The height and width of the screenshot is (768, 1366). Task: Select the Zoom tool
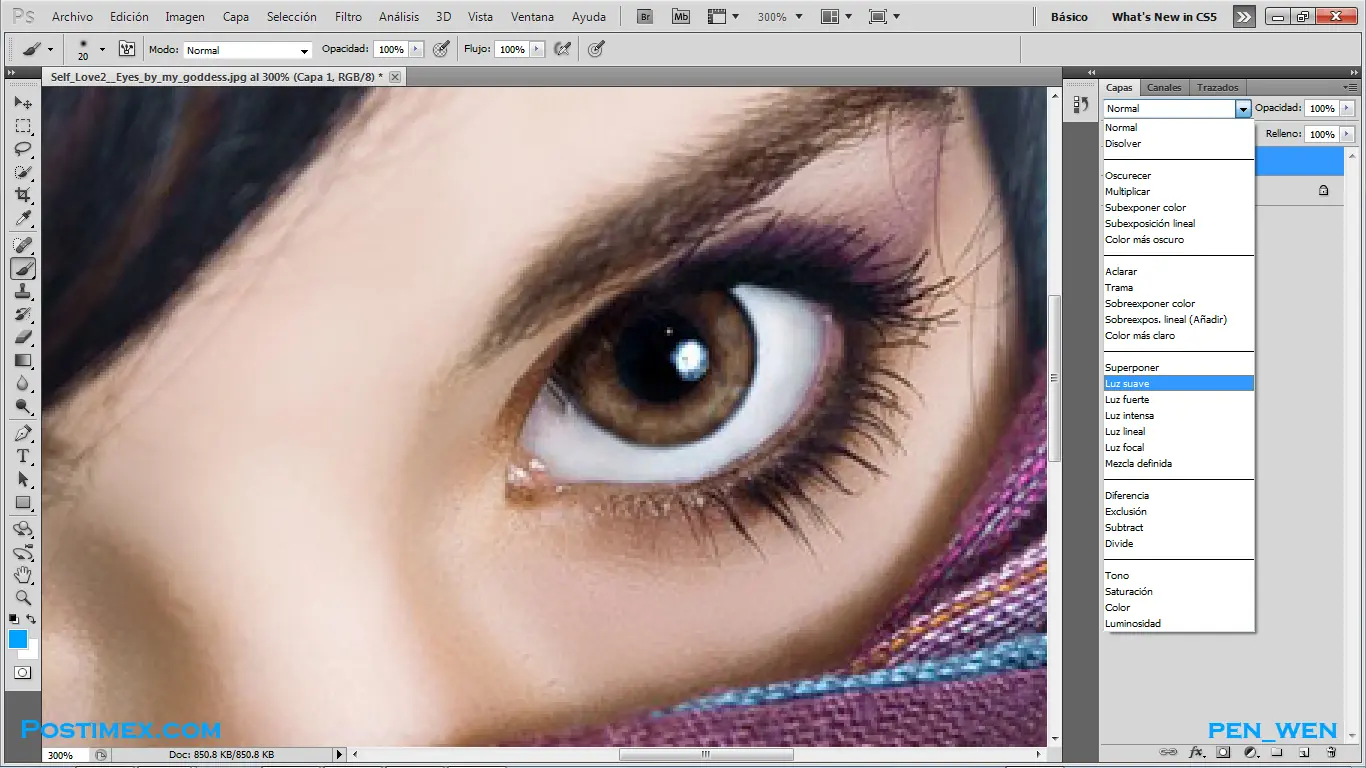click(x=23, y=598)
